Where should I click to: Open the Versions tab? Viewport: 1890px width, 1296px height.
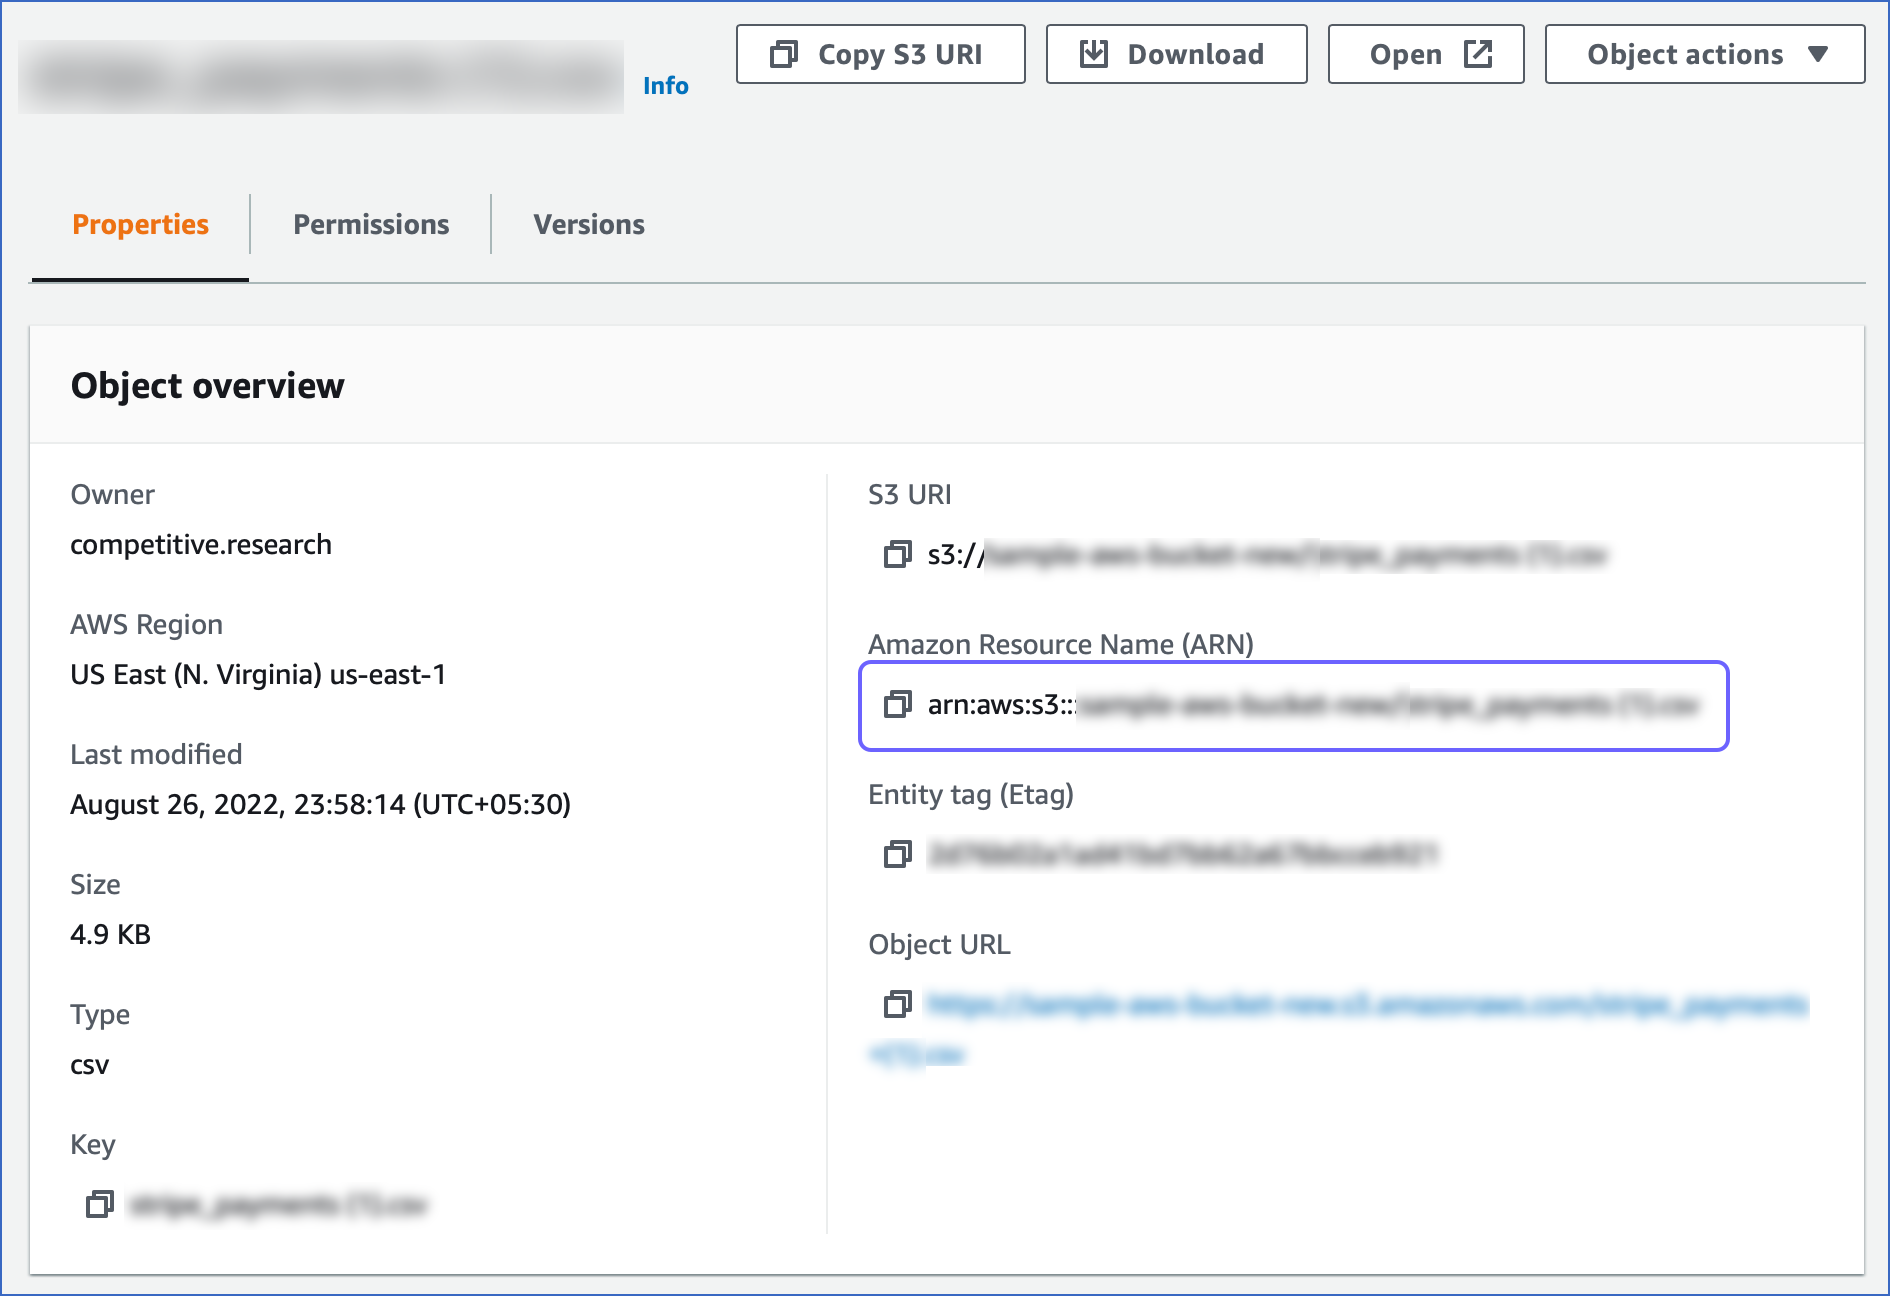click(x=589, y=224)
